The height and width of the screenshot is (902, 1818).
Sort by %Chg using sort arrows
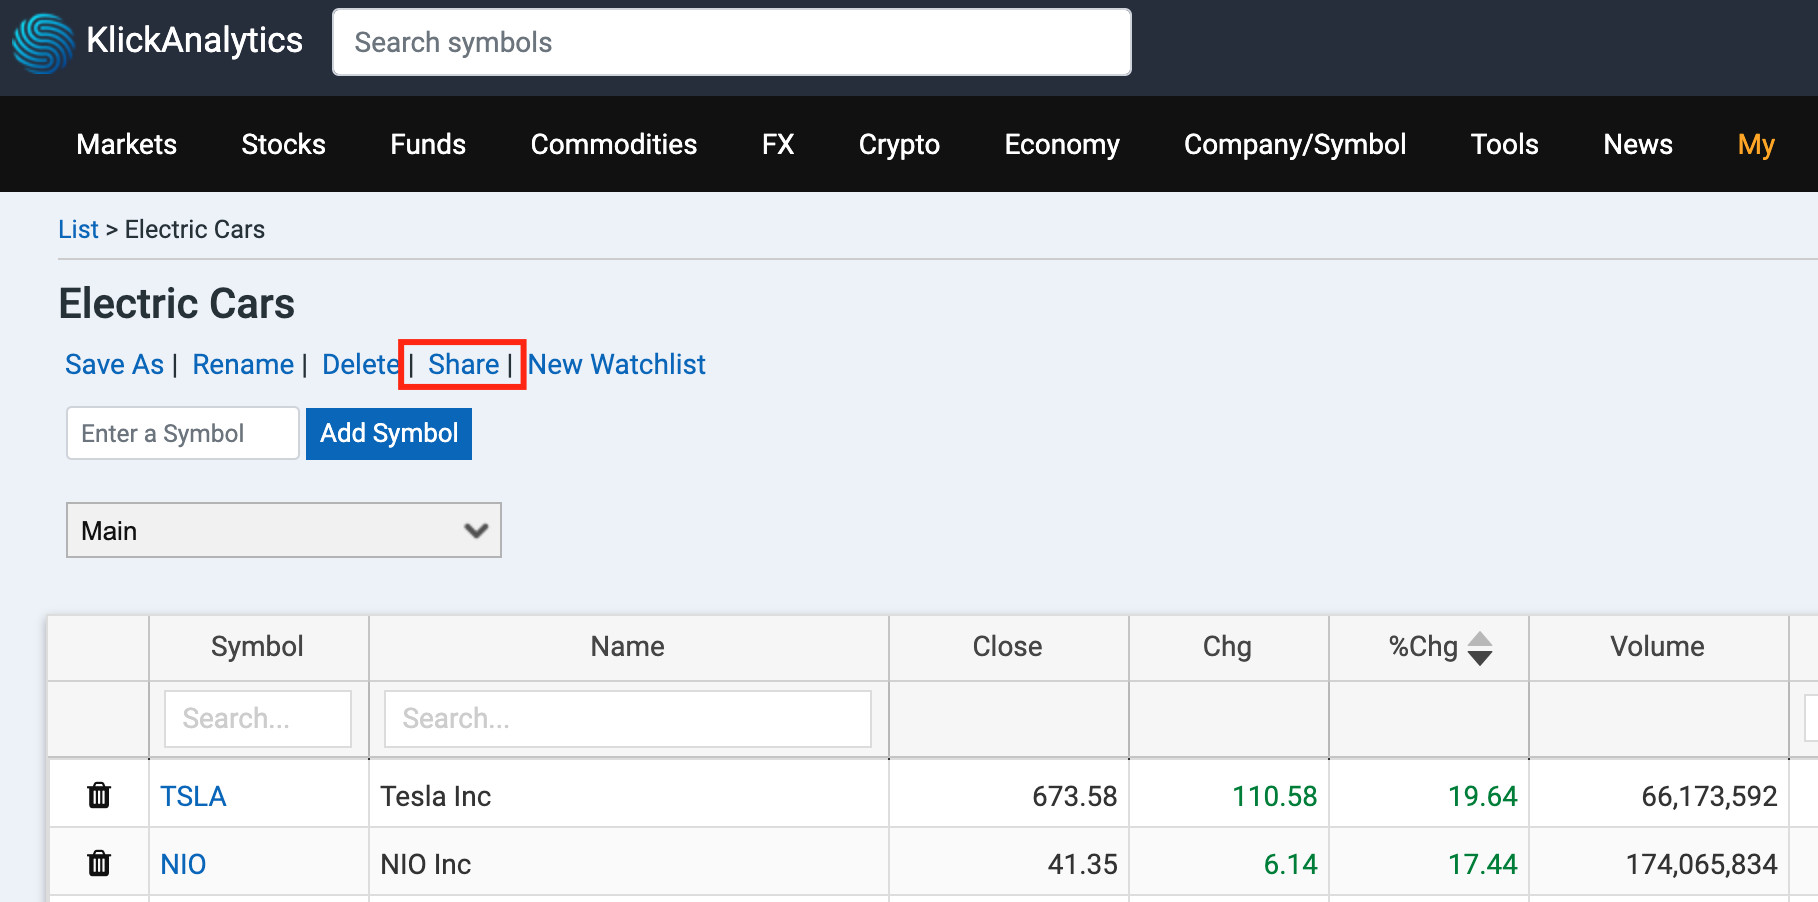pyautogui.click(x=1480, y=648)
